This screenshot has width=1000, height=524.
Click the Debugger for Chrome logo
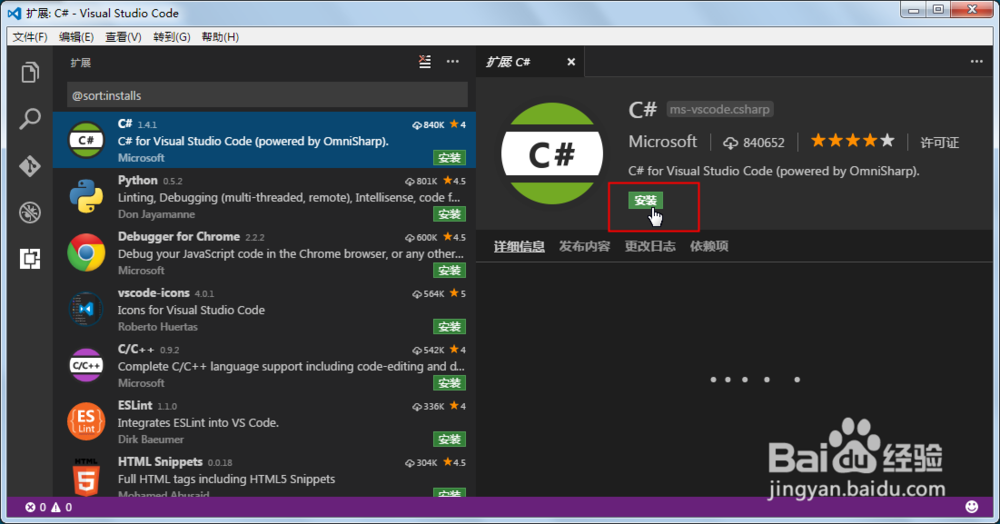coord(86,252)
